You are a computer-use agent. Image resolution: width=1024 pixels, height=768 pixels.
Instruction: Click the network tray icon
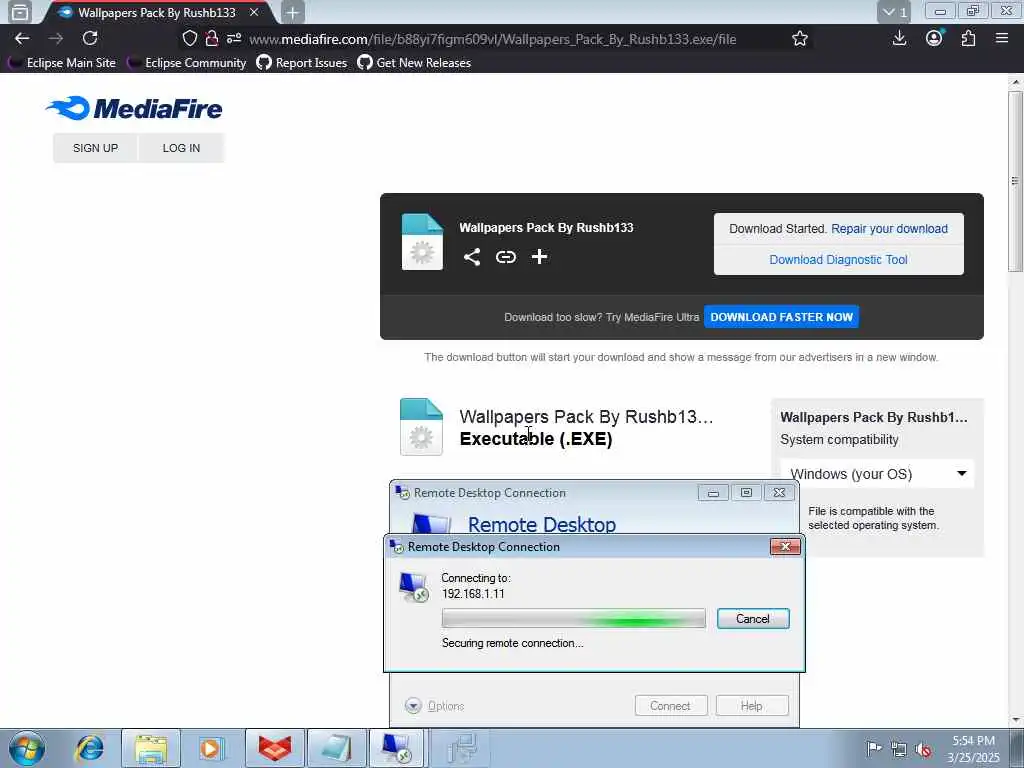point(899,749)
